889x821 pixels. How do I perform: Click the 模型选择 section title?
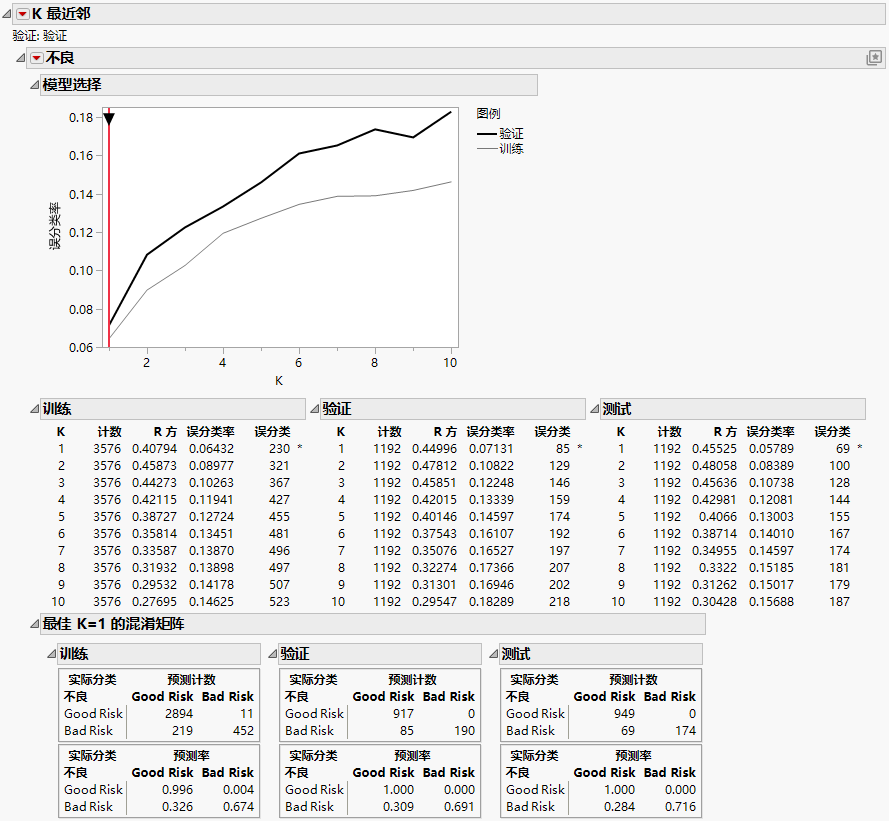click(x=72, y=85)
